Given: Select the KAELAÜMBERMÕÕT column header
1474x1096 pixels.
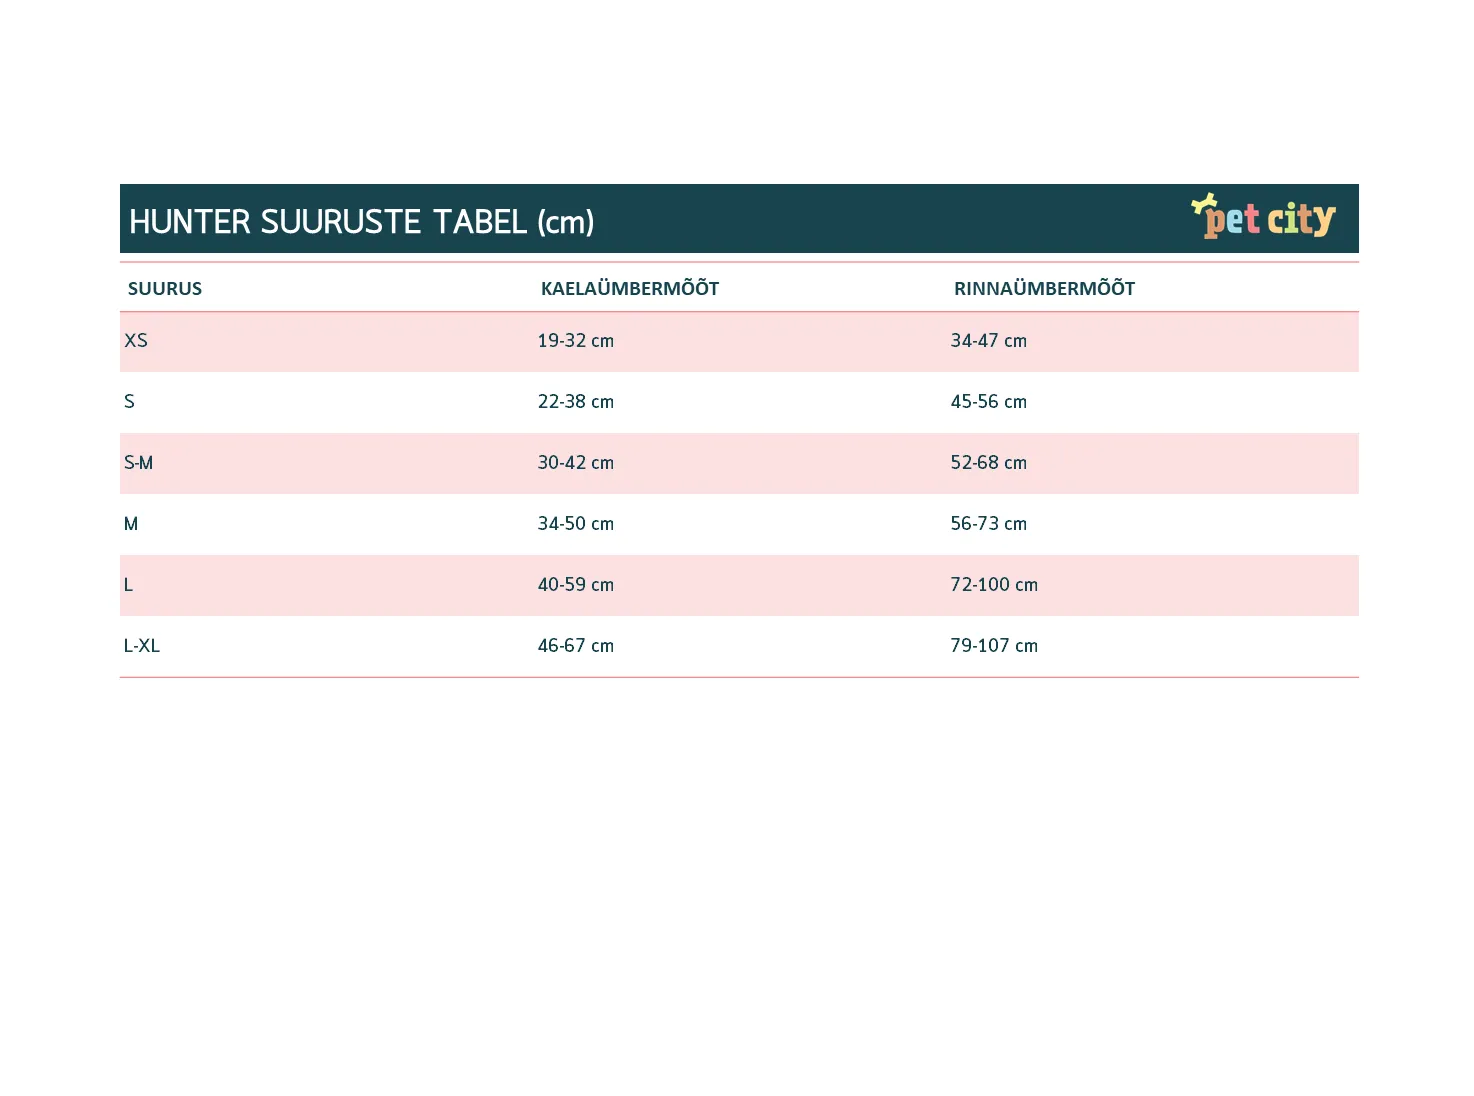Looking at the screenshot, I should pyautogui.click(x=630, y=288).
